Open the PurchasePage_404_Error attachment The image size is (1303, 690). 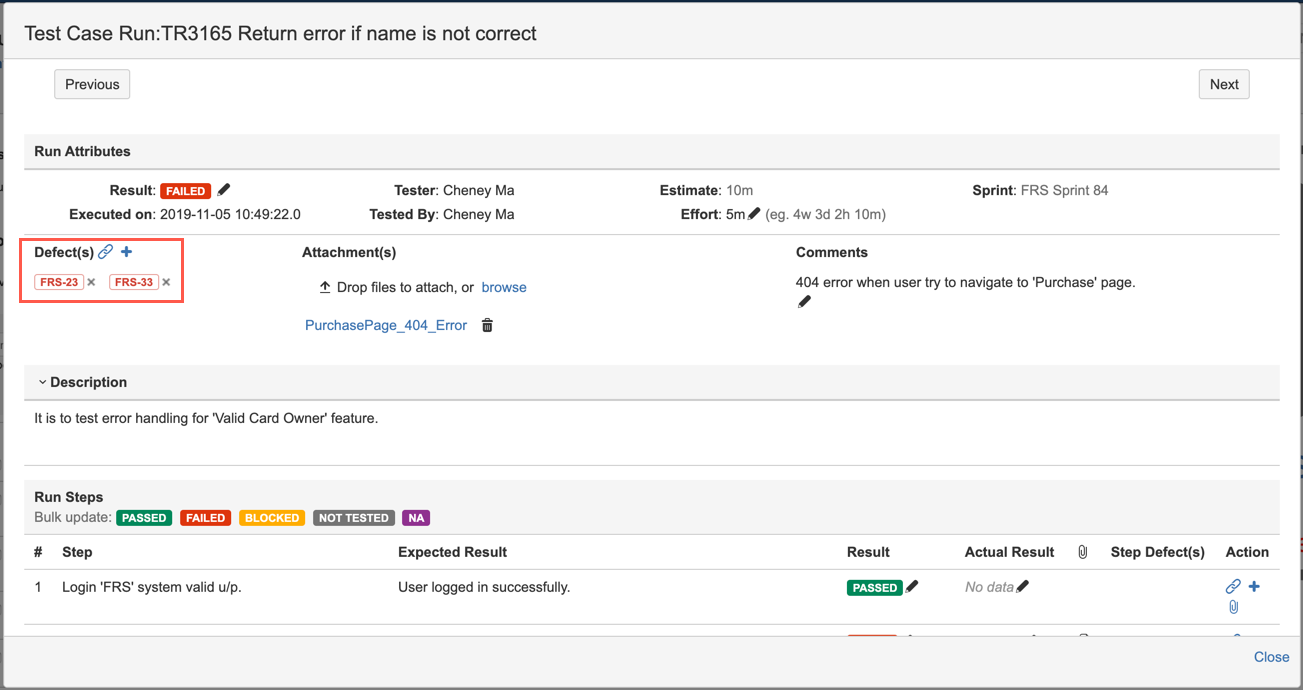coord(386,325)
